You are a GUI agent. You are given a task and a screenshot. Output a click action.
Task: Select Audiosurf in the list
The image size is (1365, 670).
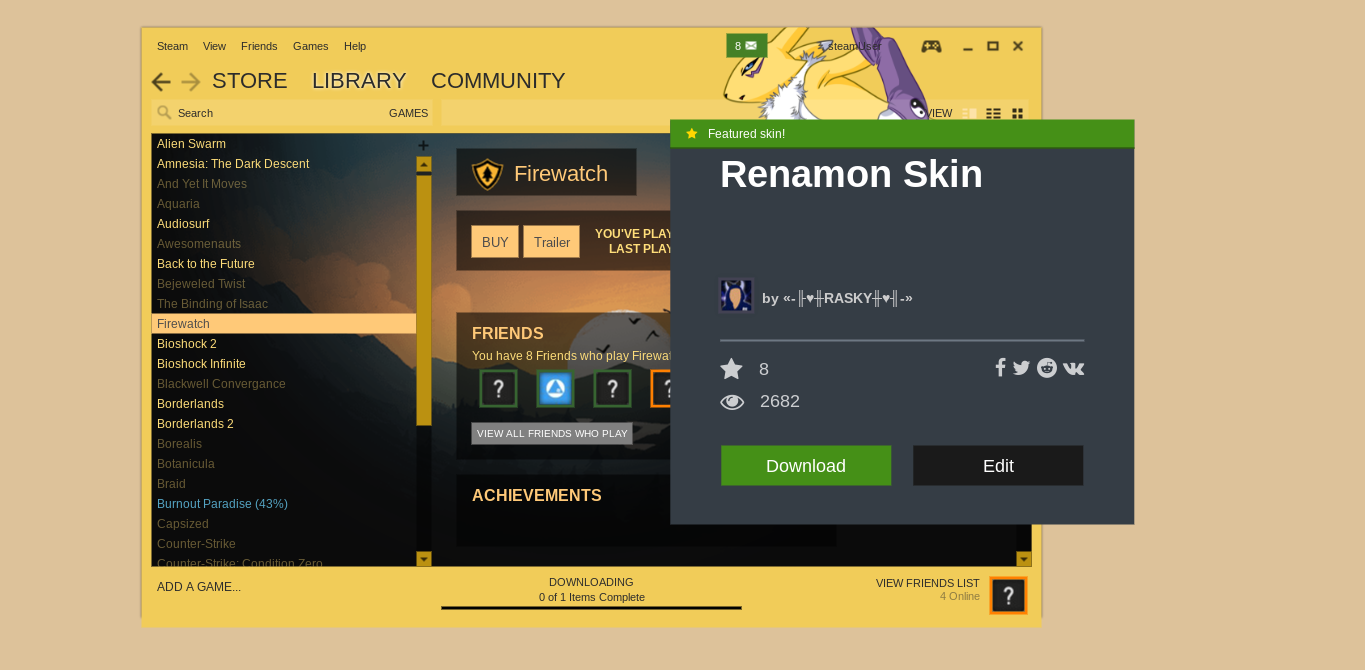(x=284, y=224)
